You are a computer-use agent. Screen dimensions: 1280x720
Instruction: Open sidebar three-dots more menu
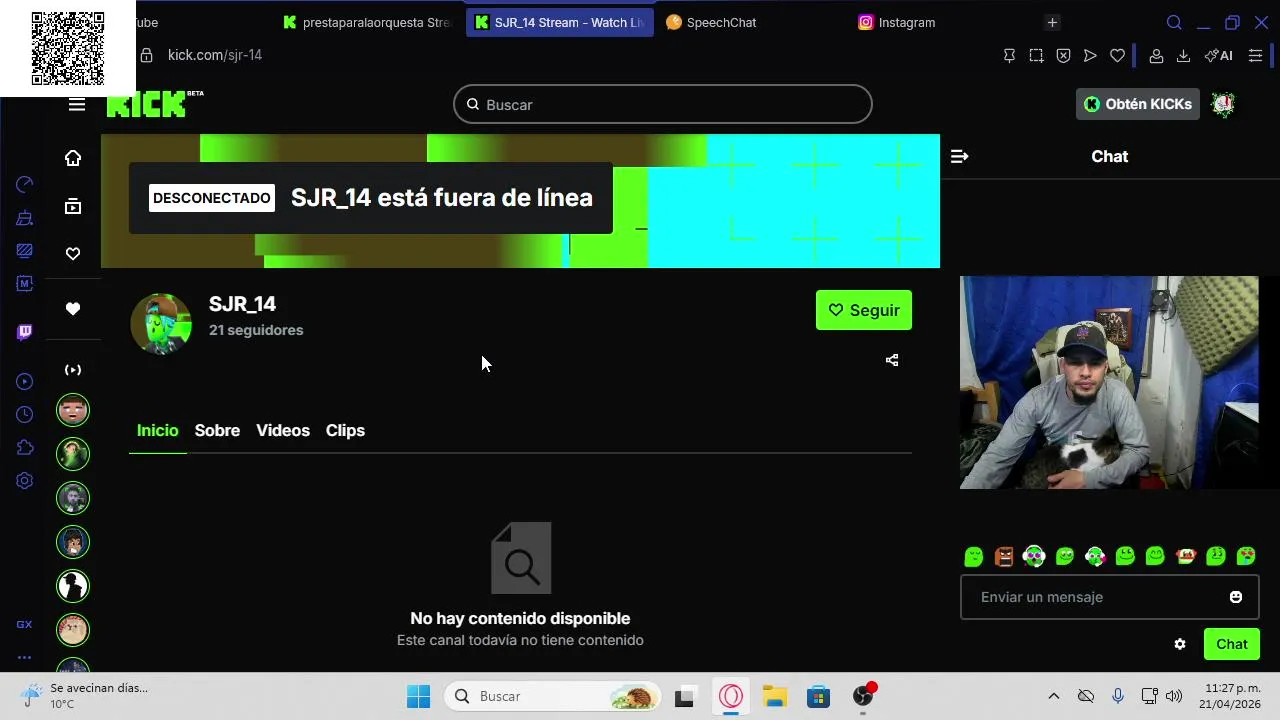click(25, 657)
